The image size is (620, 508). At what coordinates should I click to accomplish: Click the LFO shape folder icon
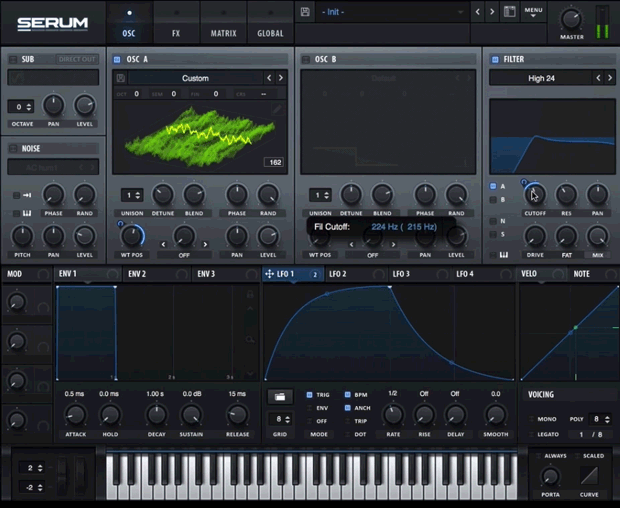[280, 397]
